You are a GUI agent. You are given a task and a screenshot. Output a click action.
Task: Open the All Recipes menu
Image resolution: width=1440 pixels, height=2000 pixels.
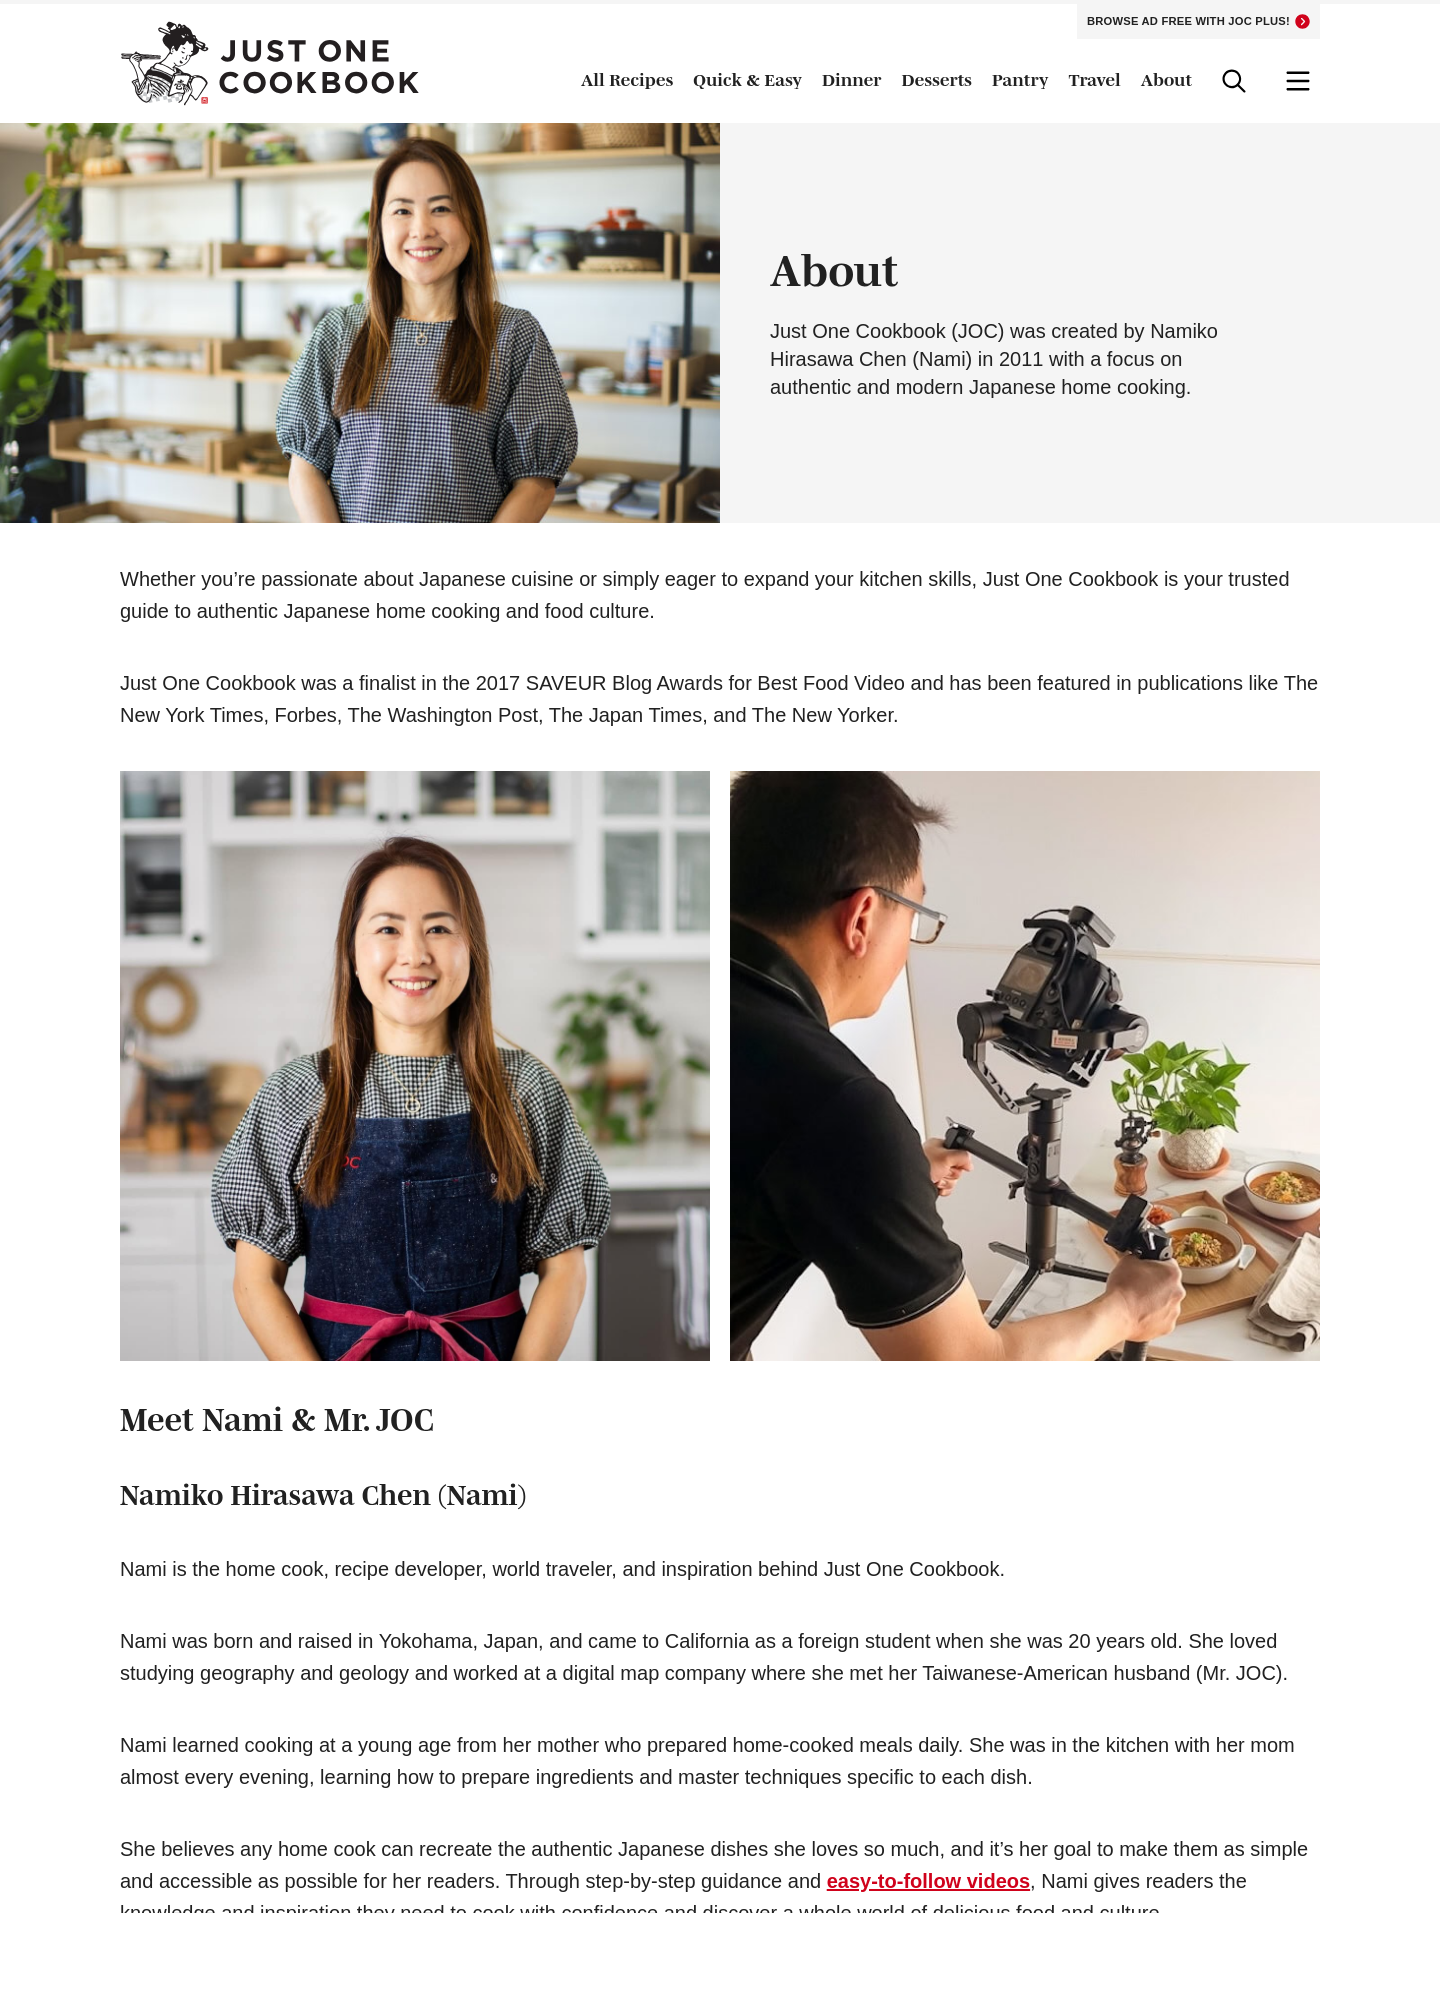tap(627, 80)
